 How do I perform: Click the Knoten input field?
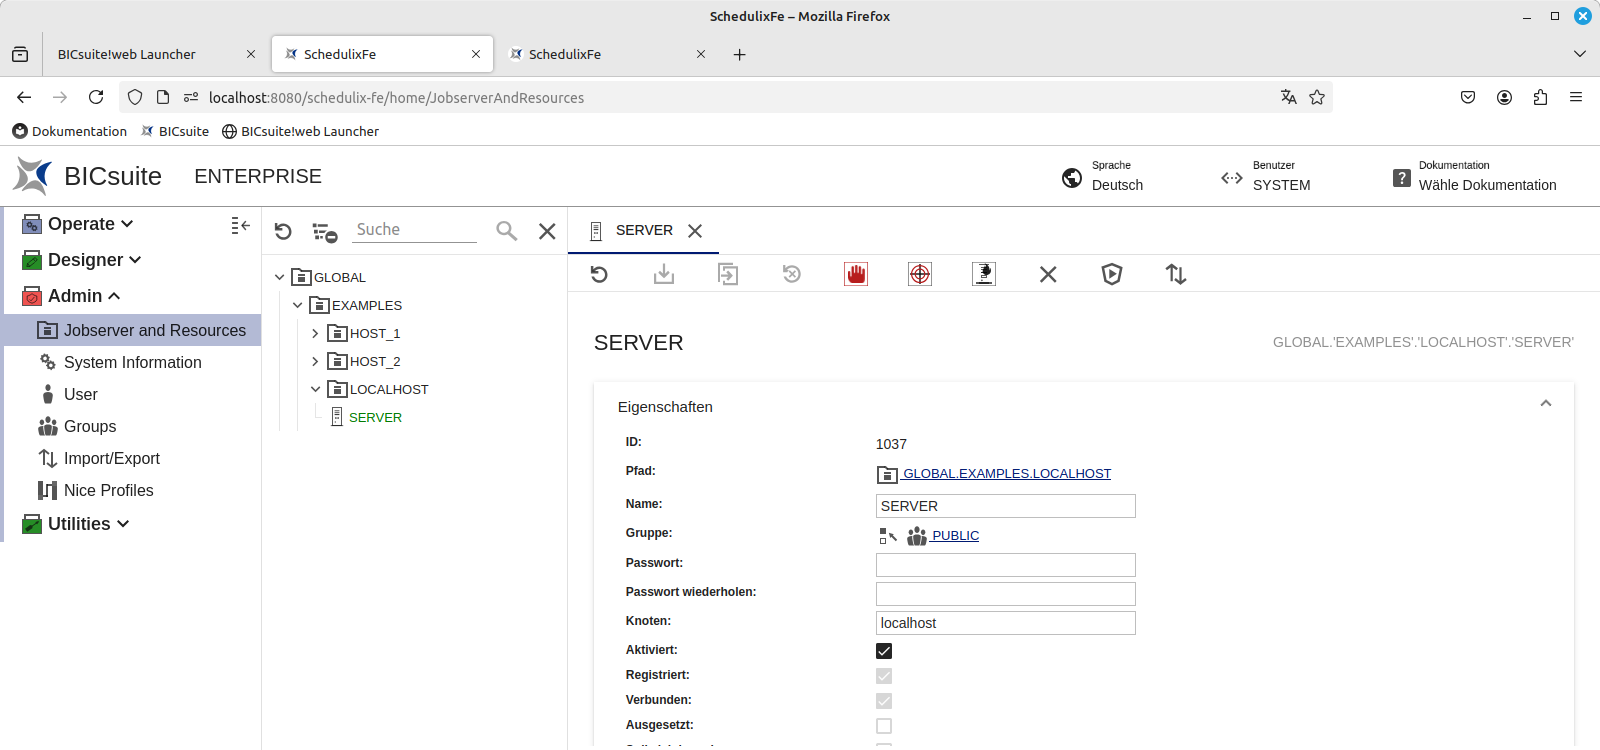coord(1005,623)
